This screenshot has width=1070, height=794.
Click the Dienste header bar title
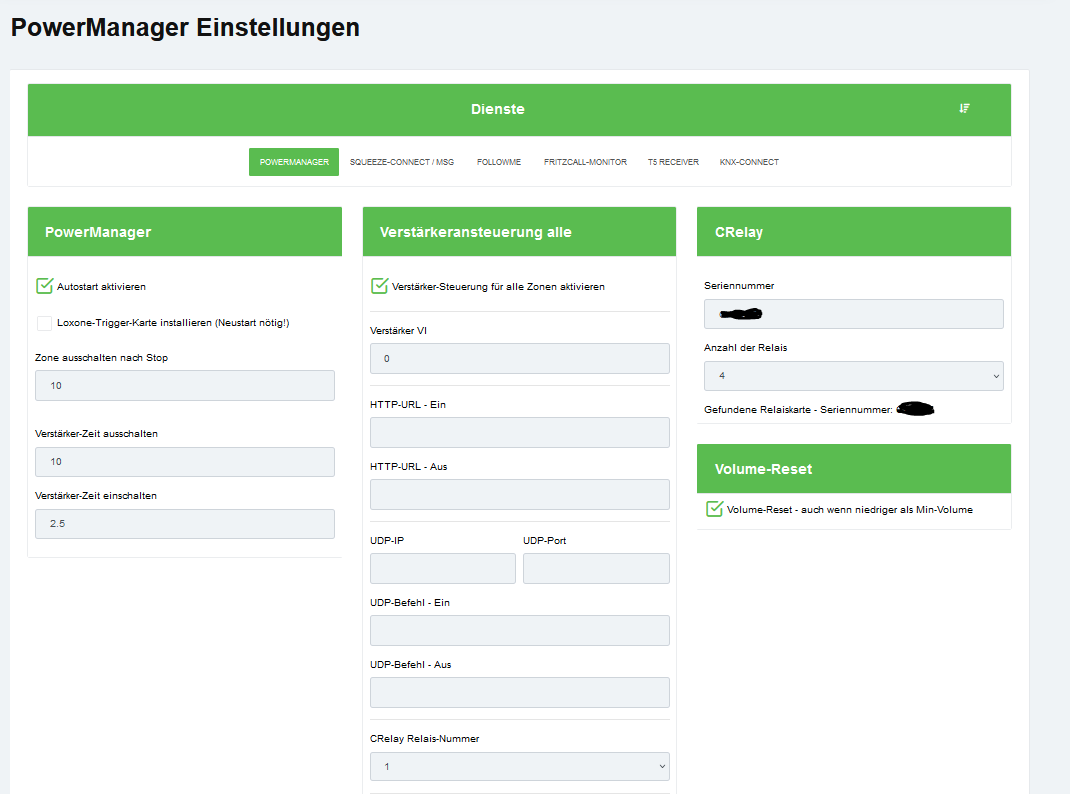pos(497,109)
